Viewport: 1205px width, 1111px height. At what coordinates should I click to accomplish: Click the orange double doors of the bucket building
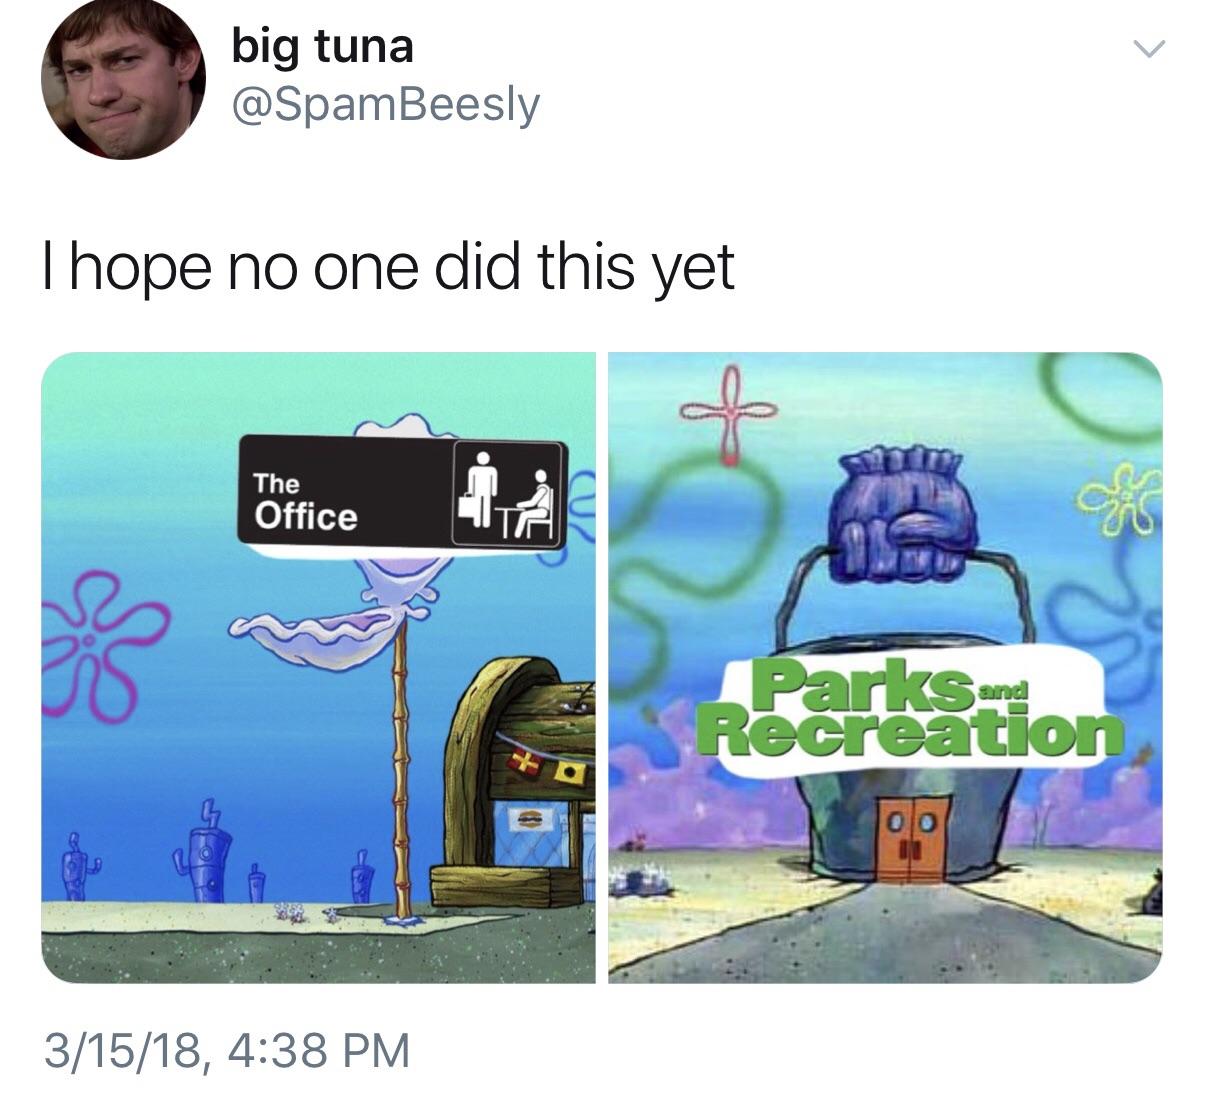[911, 840]
